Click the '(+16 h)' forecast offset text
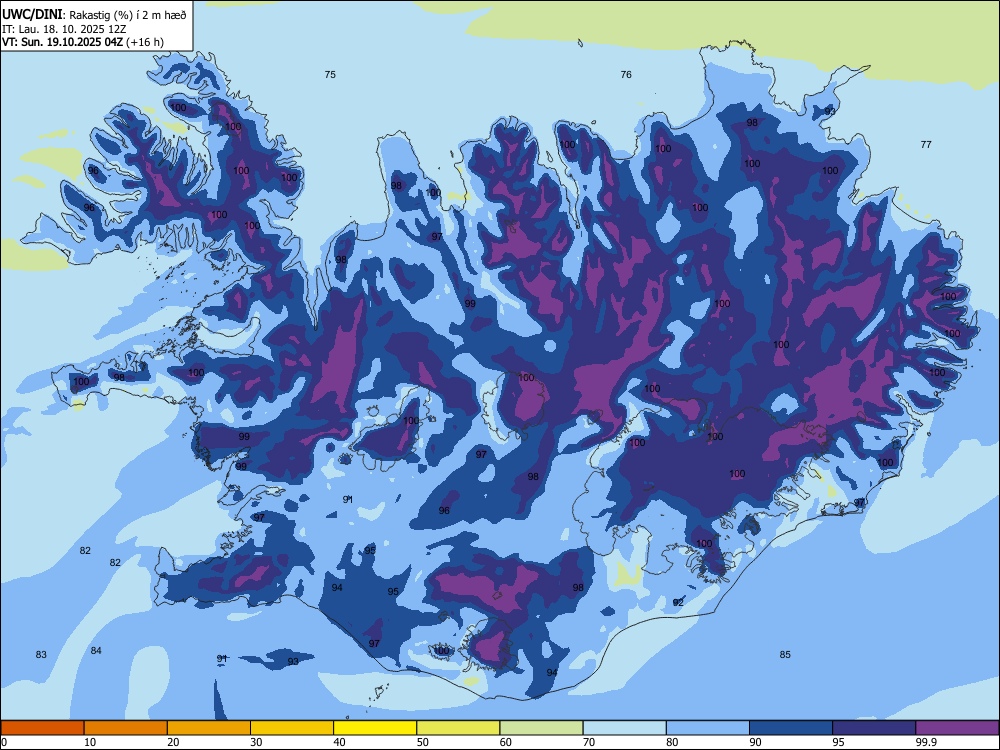The width and height of the screenshot is (1000, 750). [x=145, y=43]
